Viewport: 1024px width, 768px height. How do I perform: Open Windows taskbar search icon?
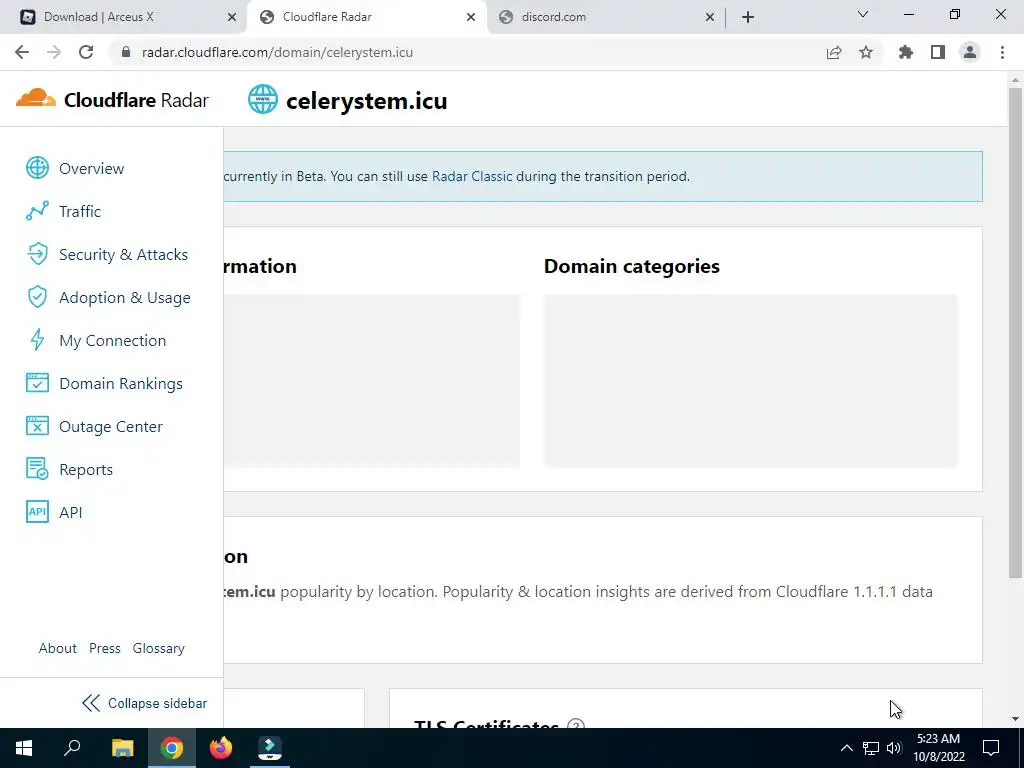click(x=72, y=747)
